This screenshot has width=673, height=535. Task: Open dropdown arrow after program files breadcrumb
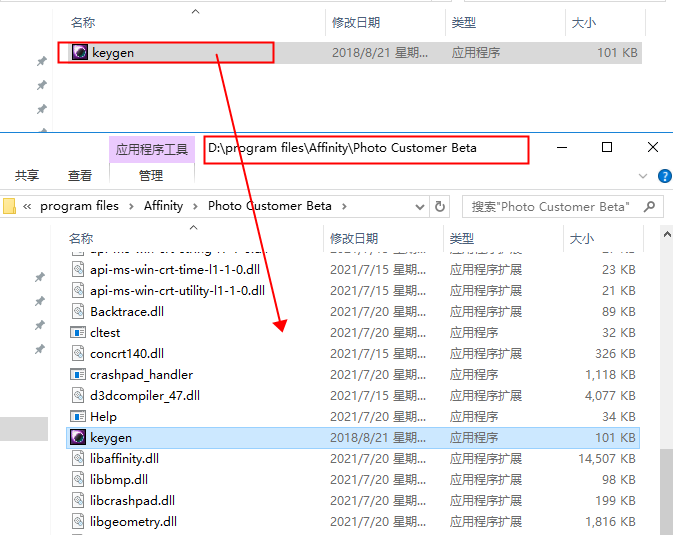pos(131,207)
